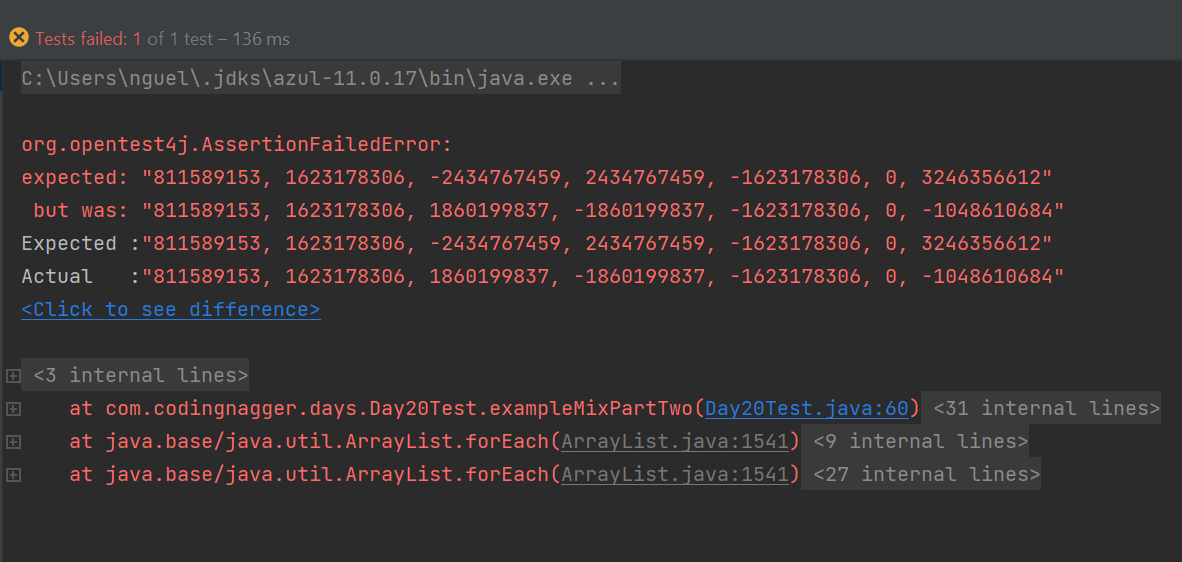Click the plus gutter icon on the last ArrayList.forEach line
The image size is (1182, 562).
12,475
